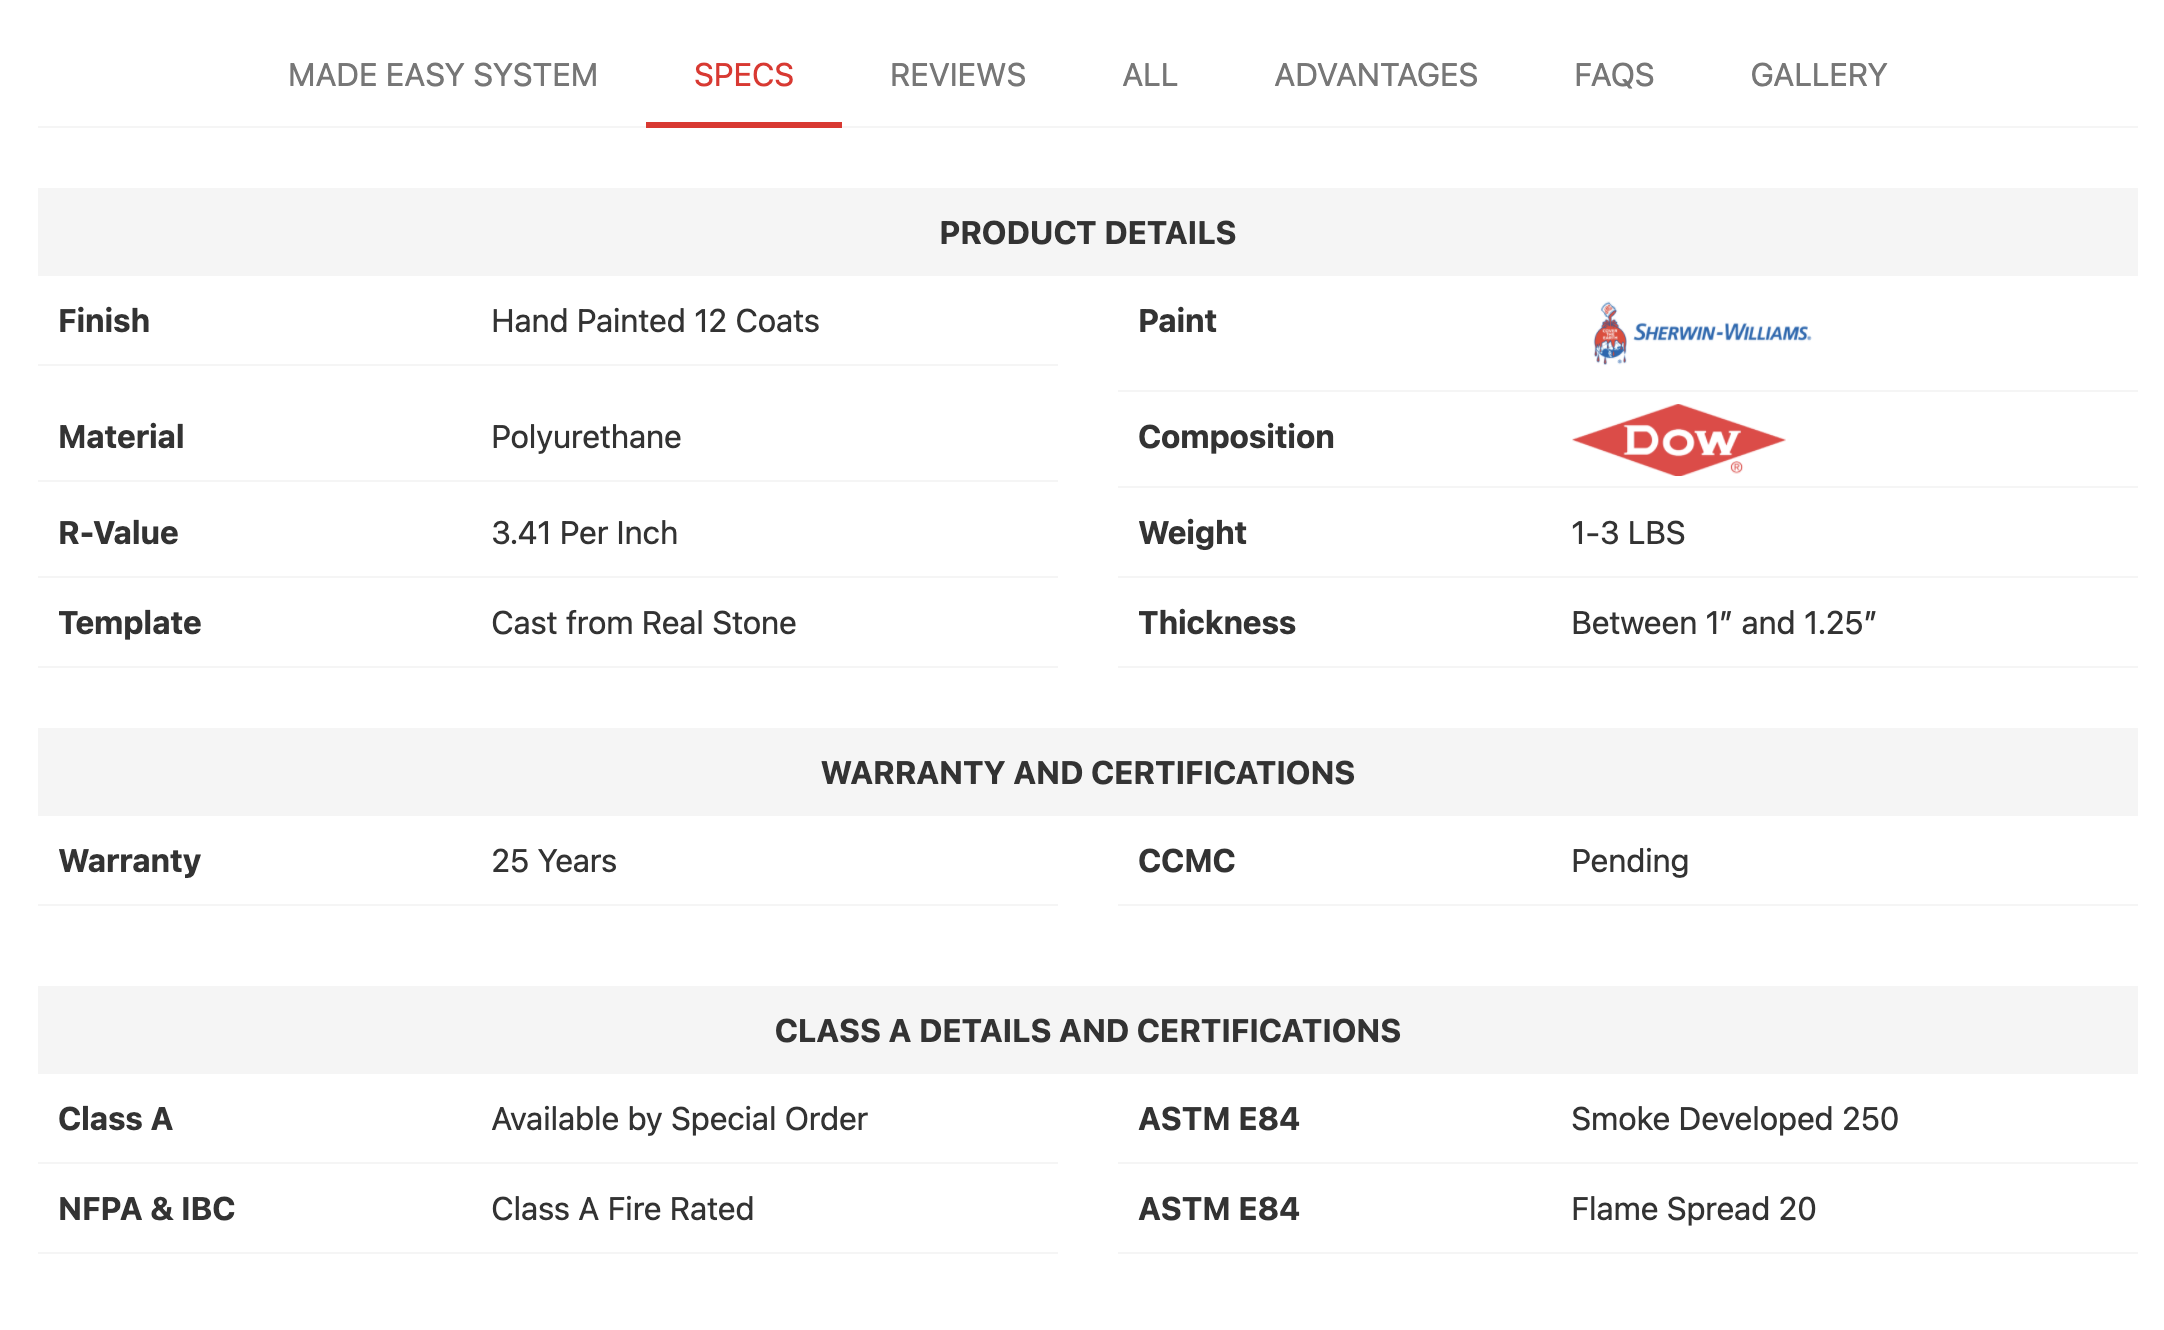View the Gallery tab

click(x=1818, y=75)
